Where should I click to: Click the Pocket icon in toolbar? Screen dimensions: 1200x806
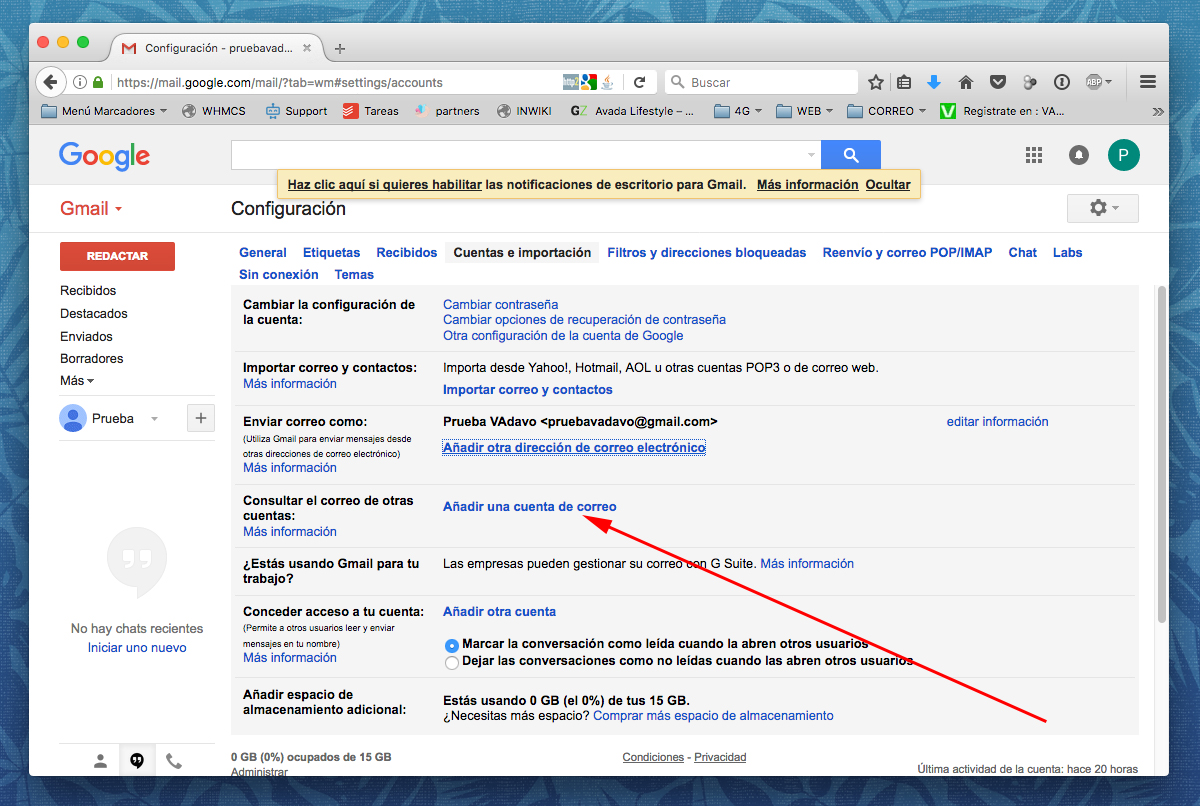998,82
